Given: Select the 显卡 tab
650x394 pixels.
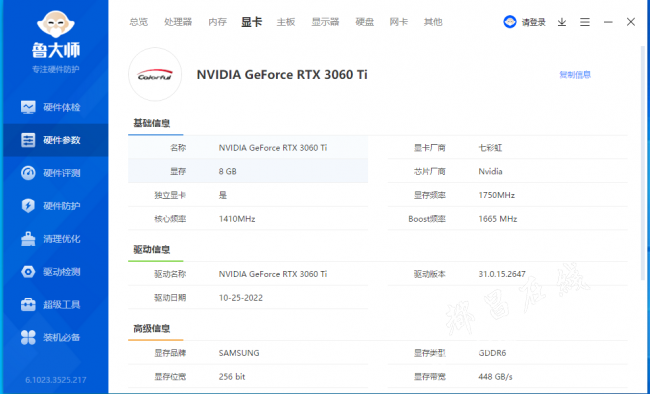Looking at the screenshot, I should coord(252,22).
